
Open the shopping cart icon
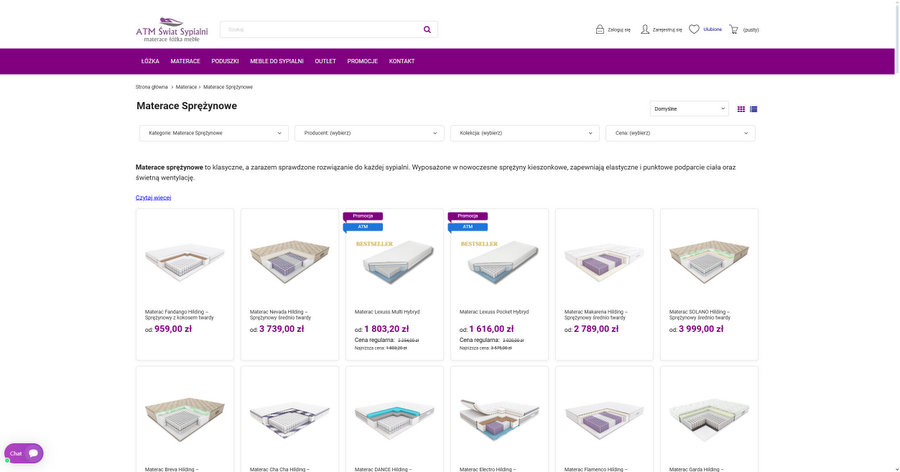(x=734, y=29)
